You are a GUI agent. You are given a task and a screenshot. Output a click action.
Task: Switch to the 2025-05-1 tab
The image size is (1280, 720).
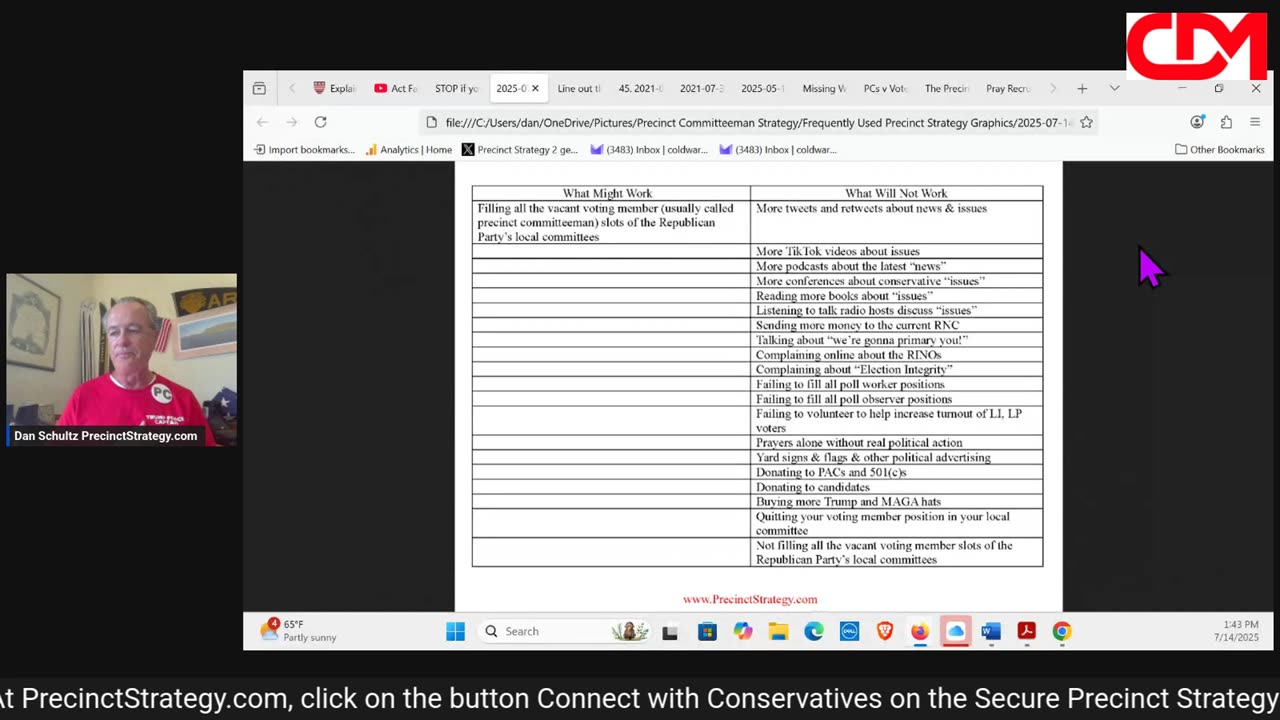pos(762,88)
